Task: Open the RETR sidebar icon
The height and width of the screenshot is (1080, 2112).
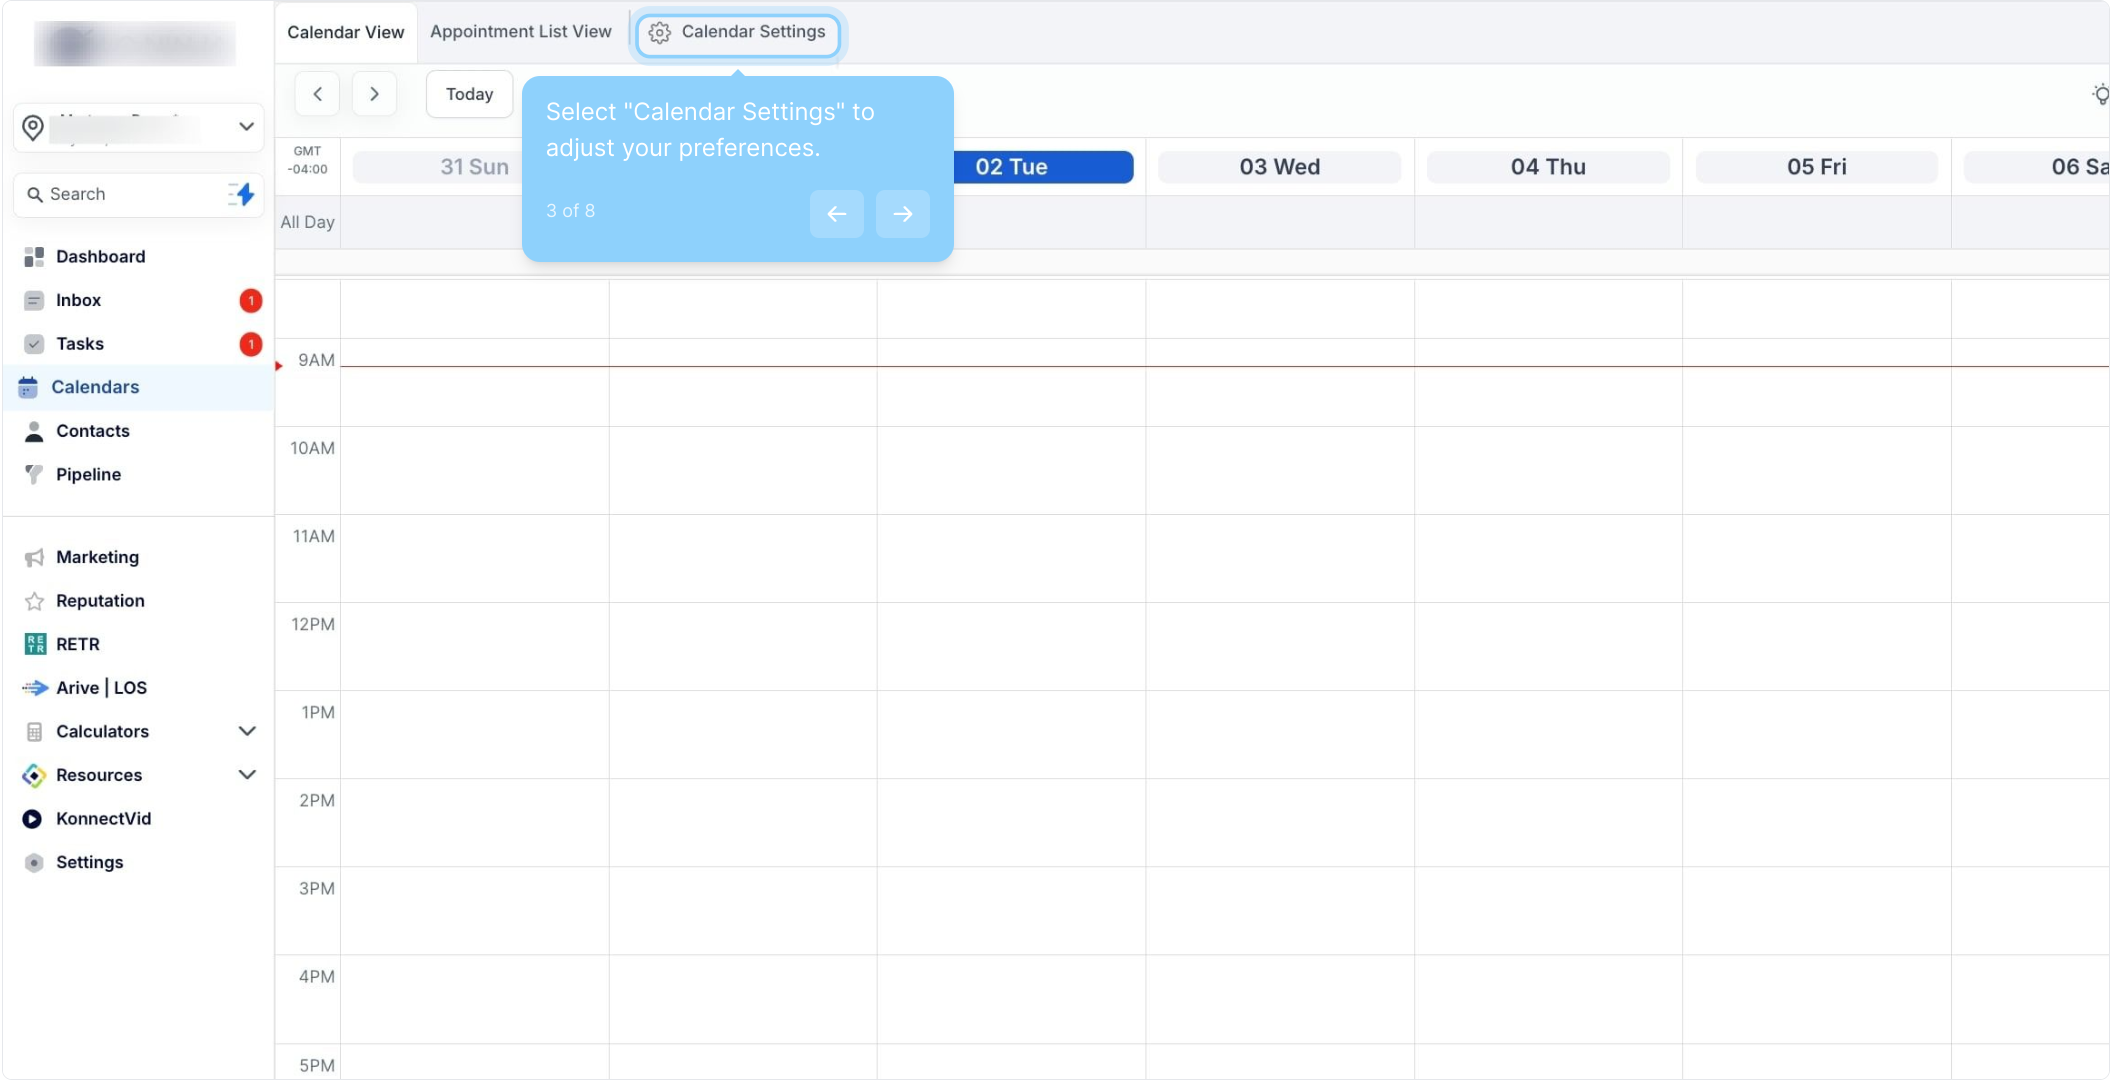Action: coord(35,644)
